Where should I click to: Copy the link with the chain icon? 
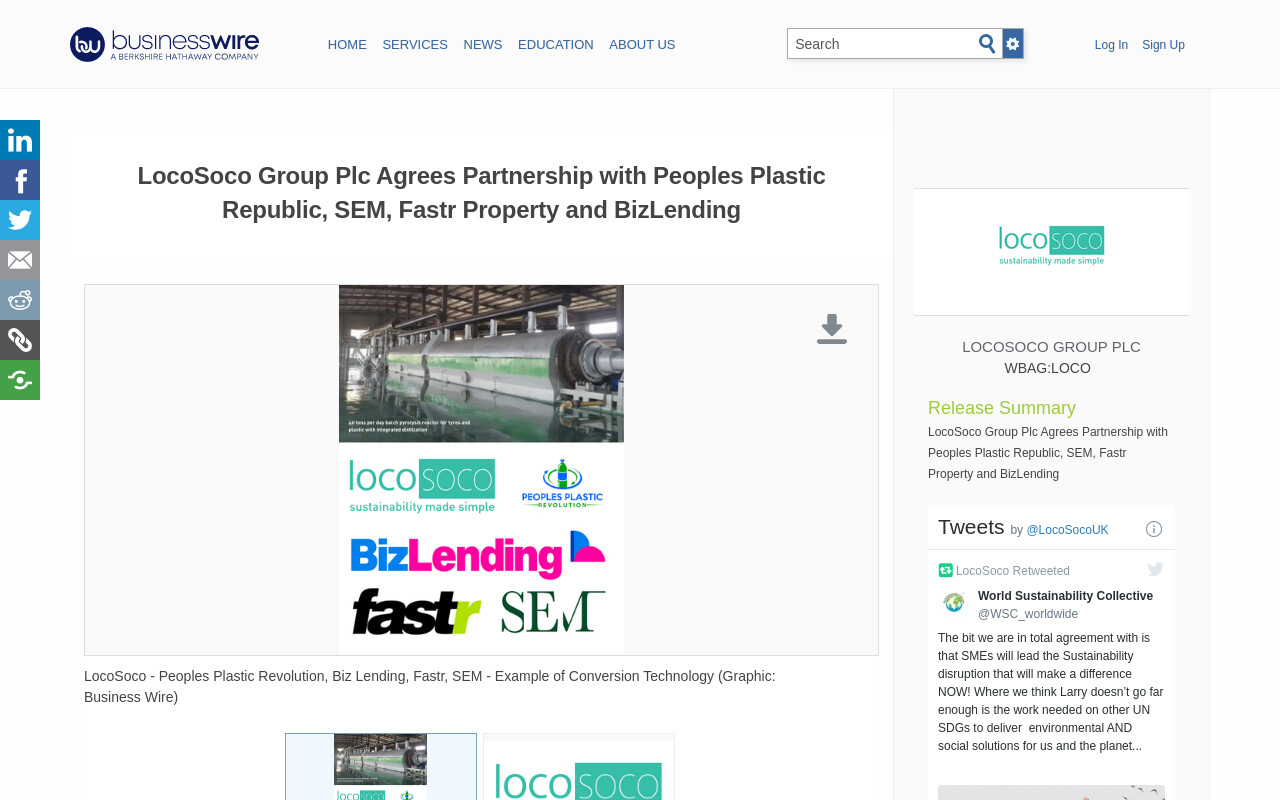click(20, 340)
